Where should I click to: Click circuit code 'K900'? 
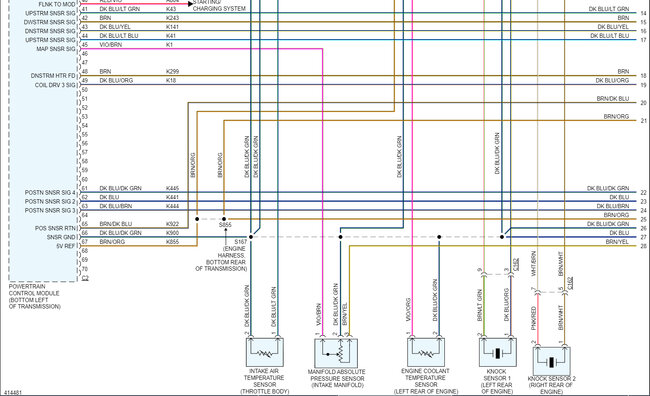click(x=172, y=233)
